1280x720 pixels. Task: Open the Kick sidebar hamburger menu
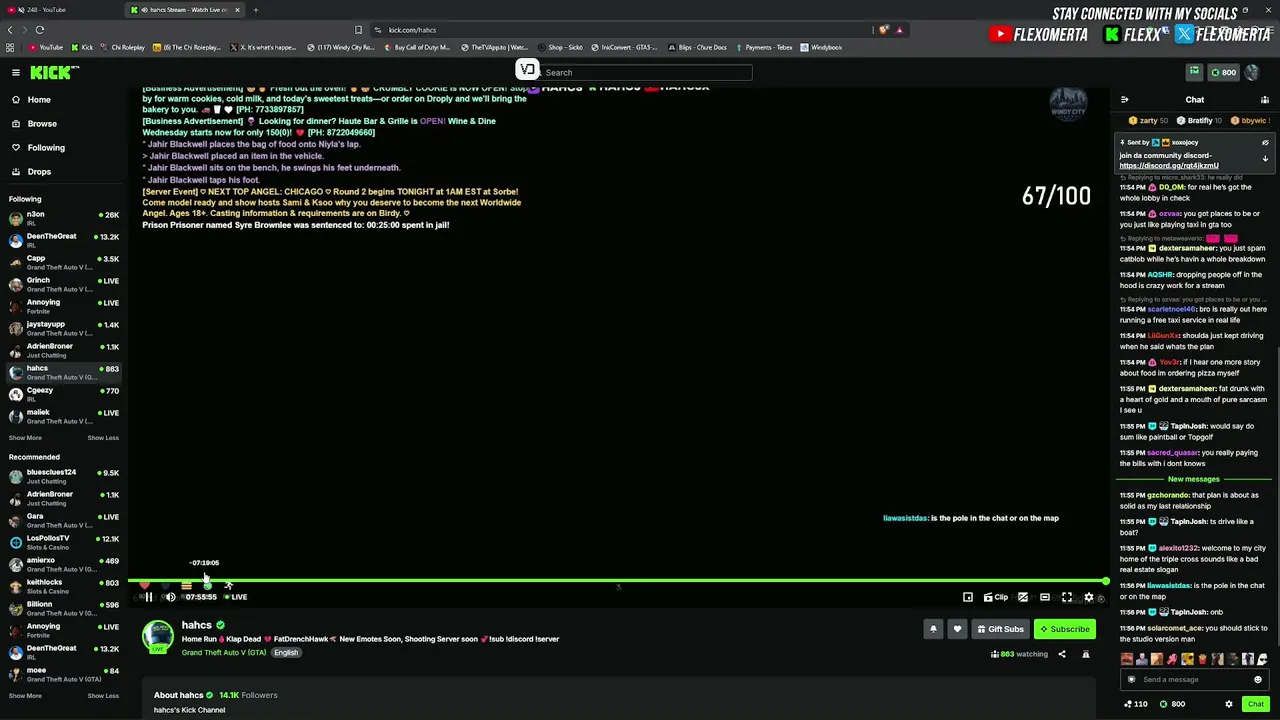pos(16,72)
